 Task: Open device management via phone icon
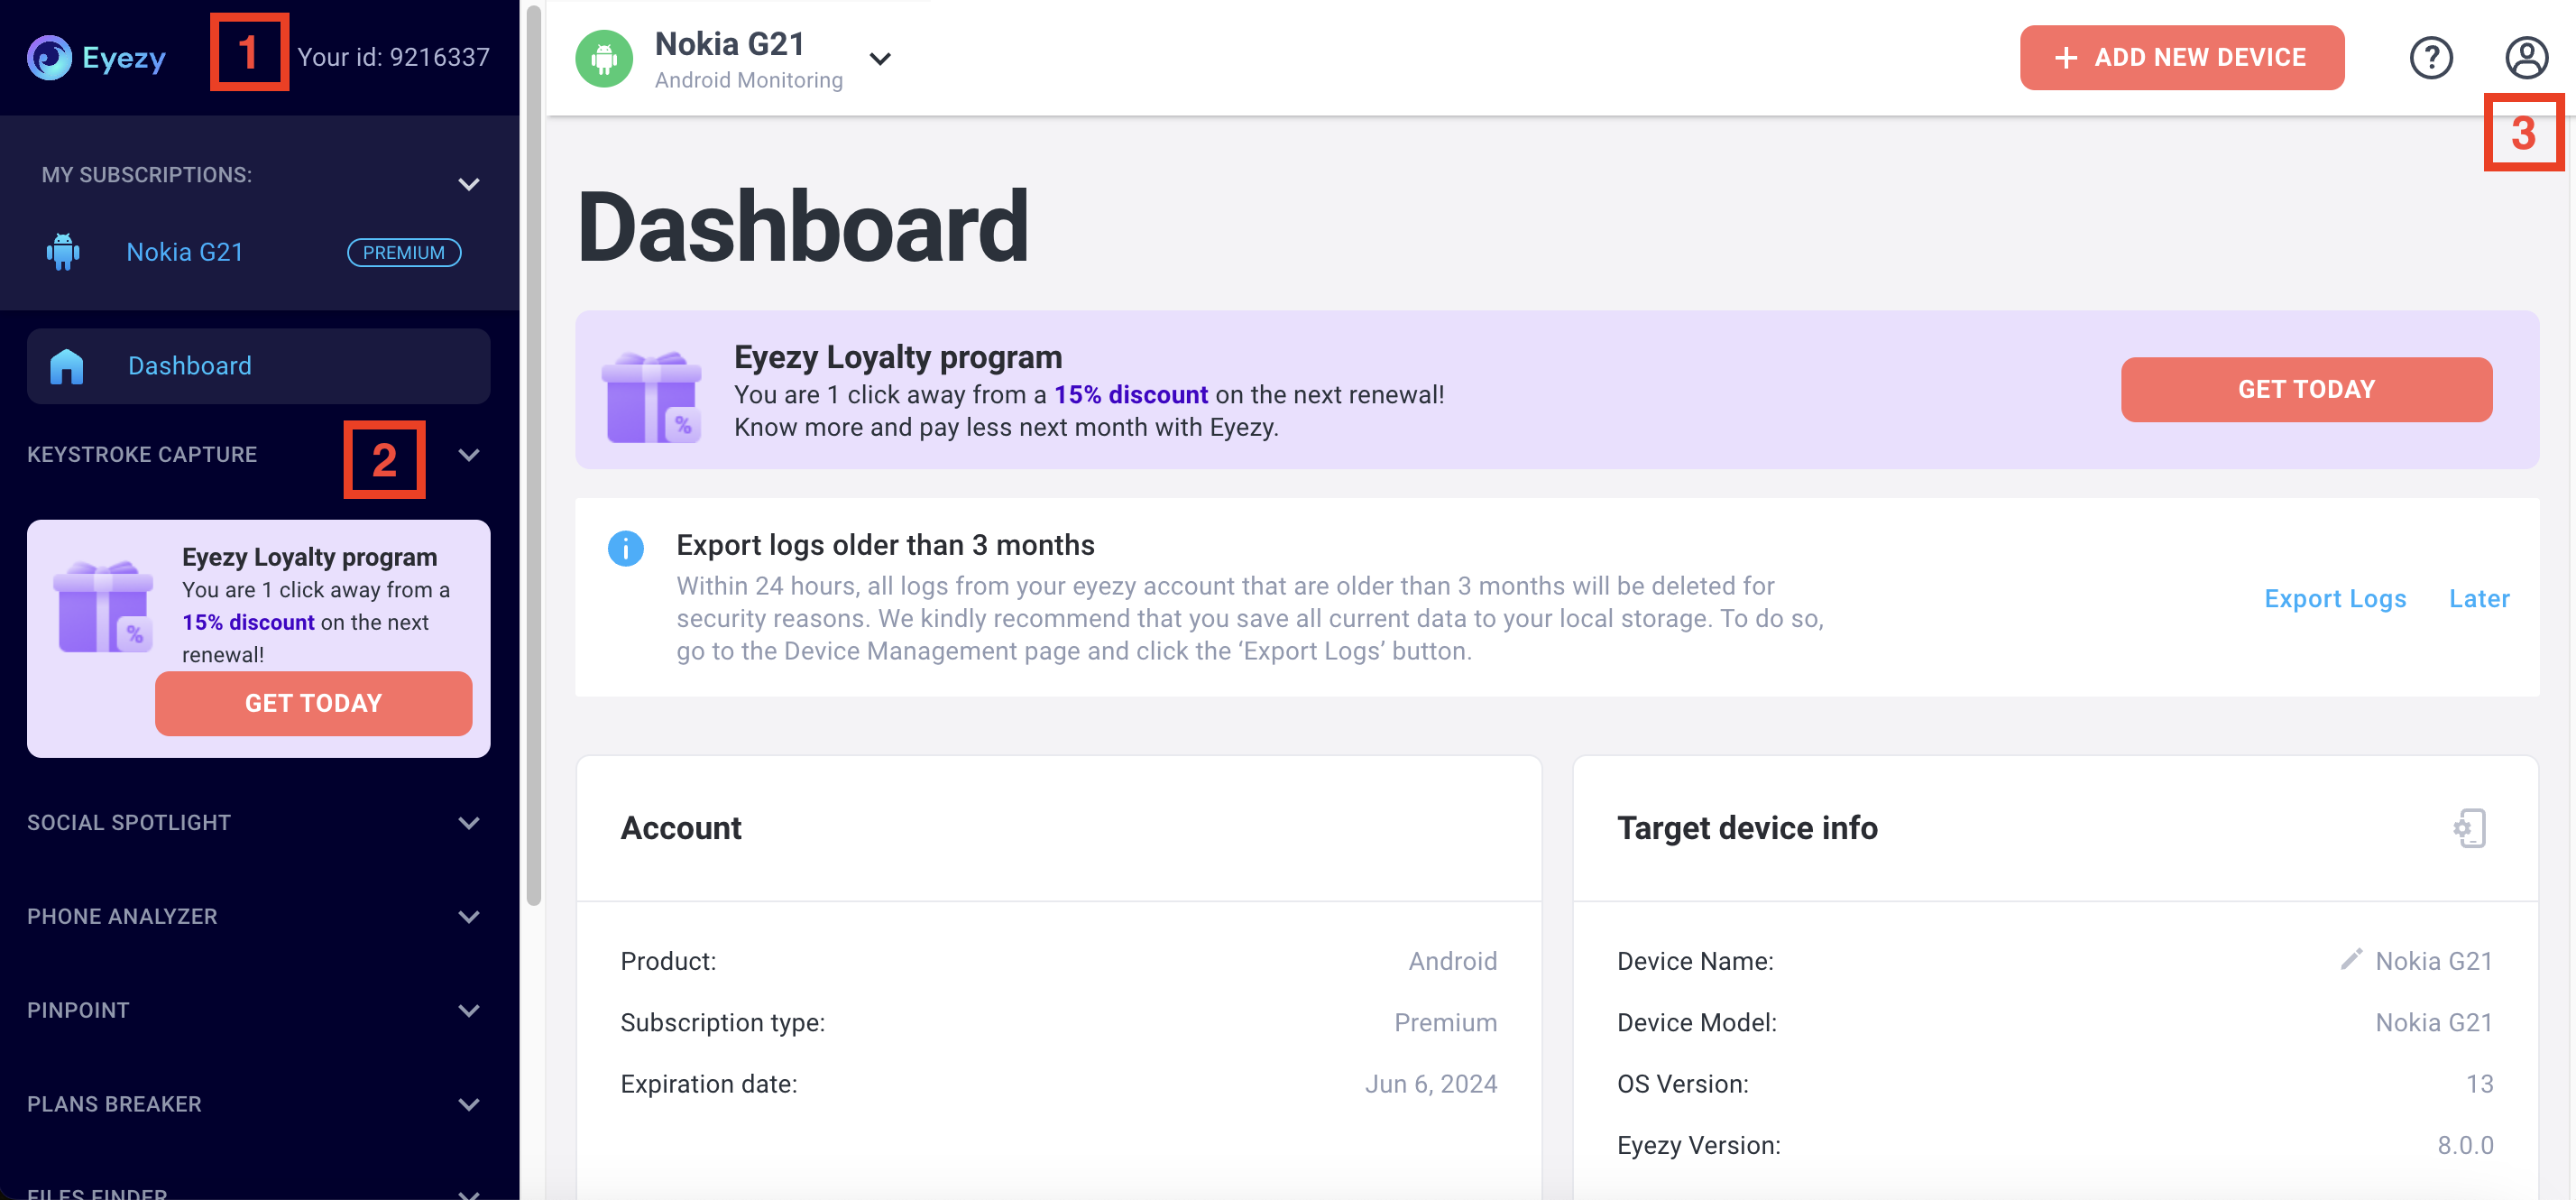[x=2470, y=828]
